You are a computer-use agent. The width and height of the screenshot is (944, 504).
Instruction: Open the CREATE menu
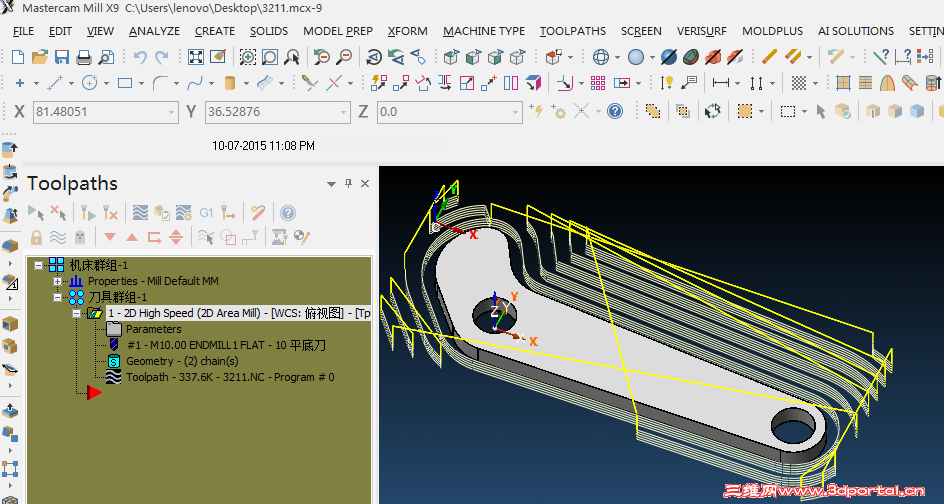(x=215, y=31)
